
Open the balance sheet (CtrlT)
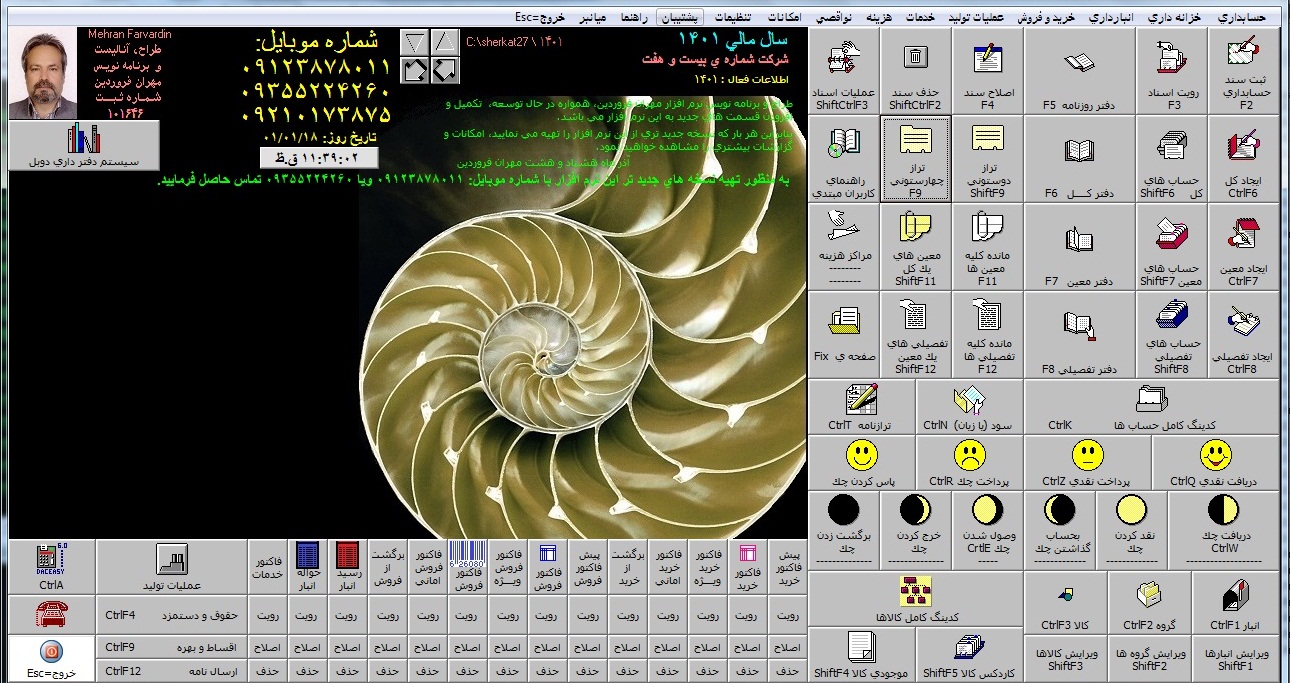click(861, 406)
